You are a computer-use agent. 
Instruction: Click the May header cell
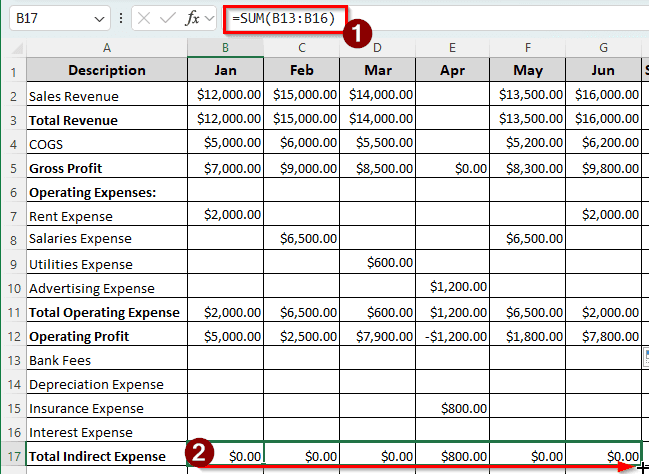[528, 70]
